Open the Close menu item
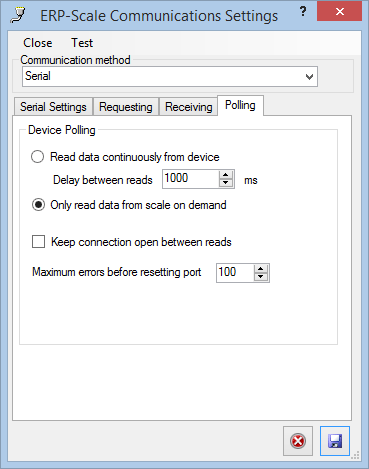The height and width of the screenshot is (469, 369). tap(38, 43)
